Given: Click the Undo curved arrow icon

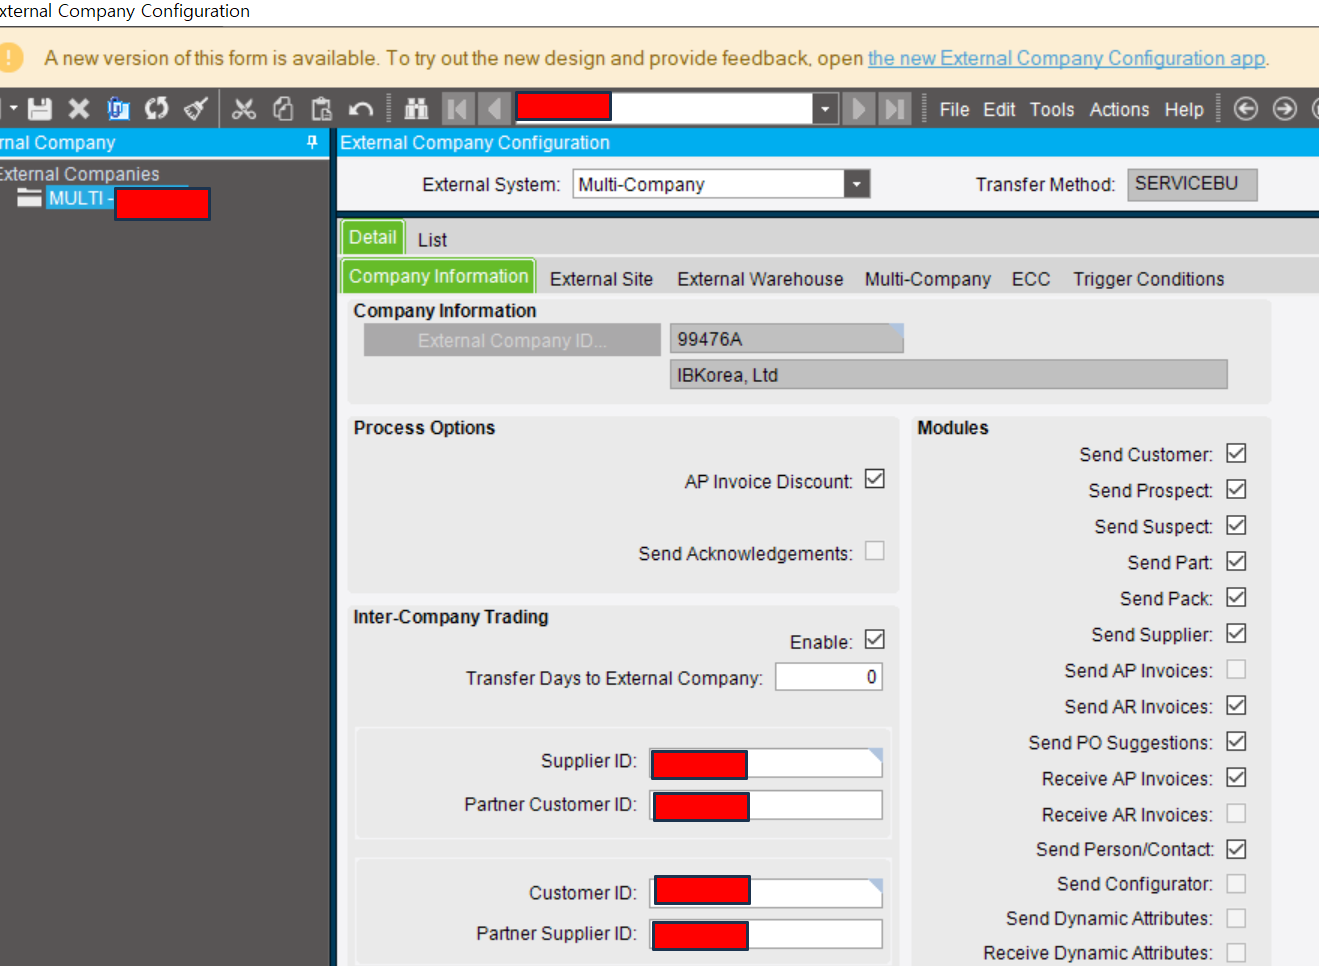Looking at the screenshot, I should tap(361, 109).
